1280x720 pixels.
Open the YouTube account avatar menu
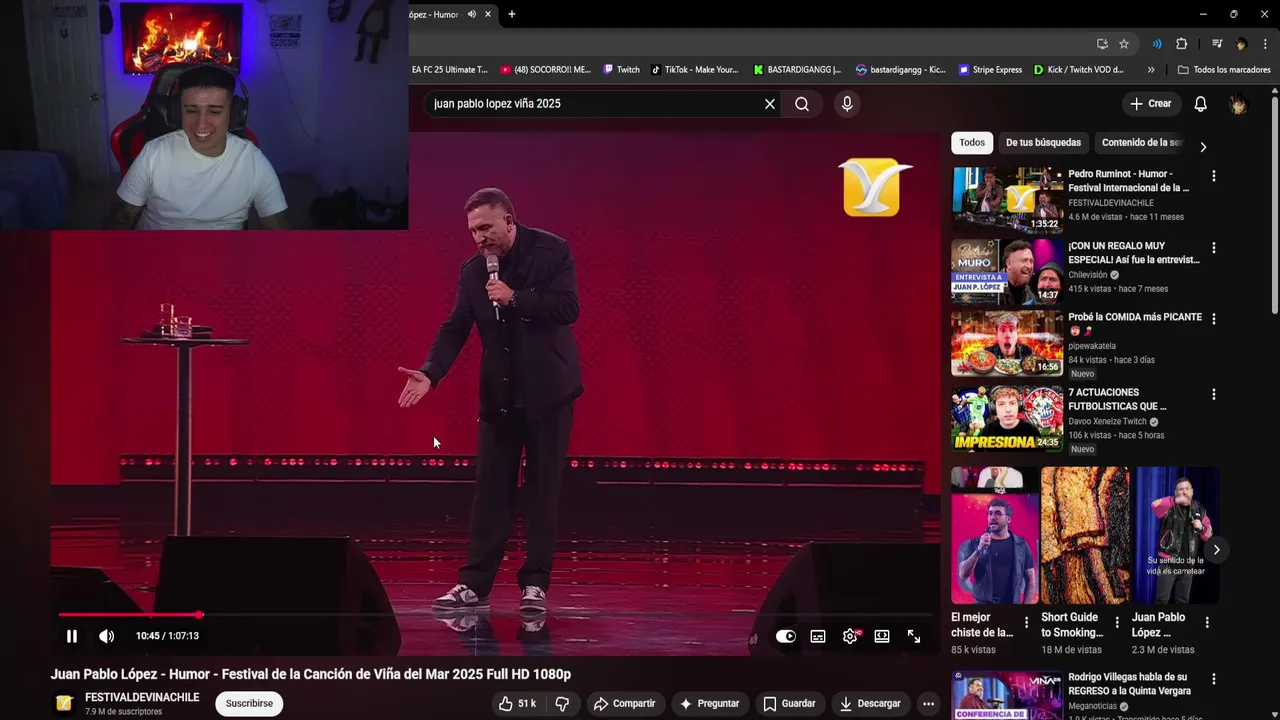(x=1238, y=104)
